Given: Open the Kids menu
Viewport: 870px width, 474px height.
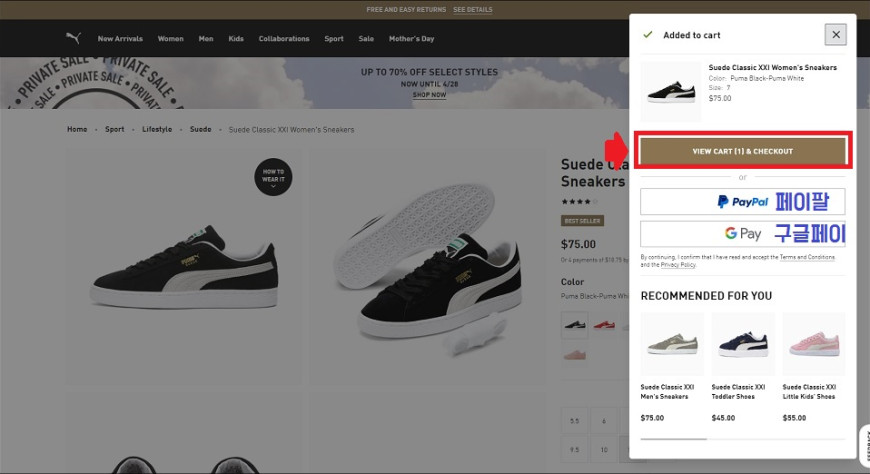Looking at the screenshot, I should coord(236,39).
